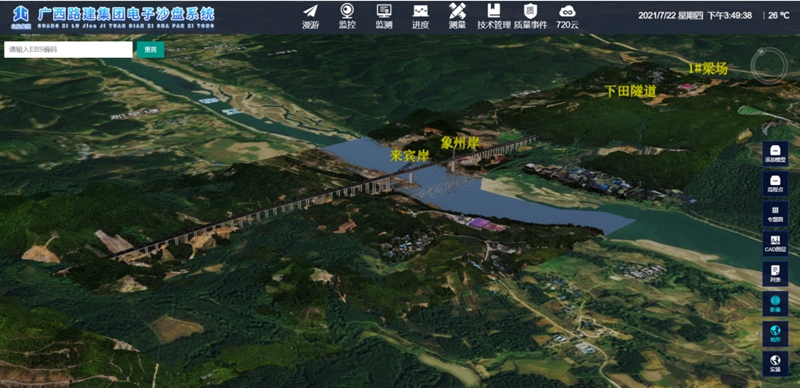Open the 专题图 thematic map button
Screen dimensions: 800x388
point(775,214)
